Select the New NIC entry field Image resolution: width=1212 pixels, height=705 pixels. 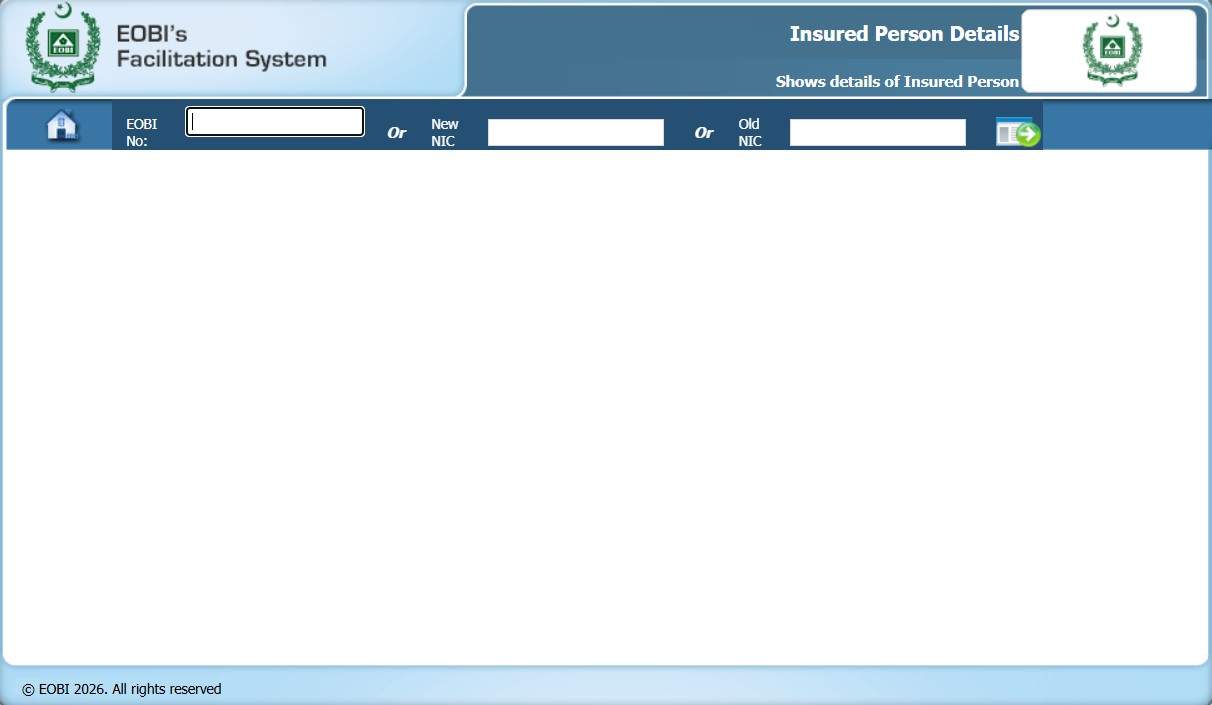coord(575,131)
